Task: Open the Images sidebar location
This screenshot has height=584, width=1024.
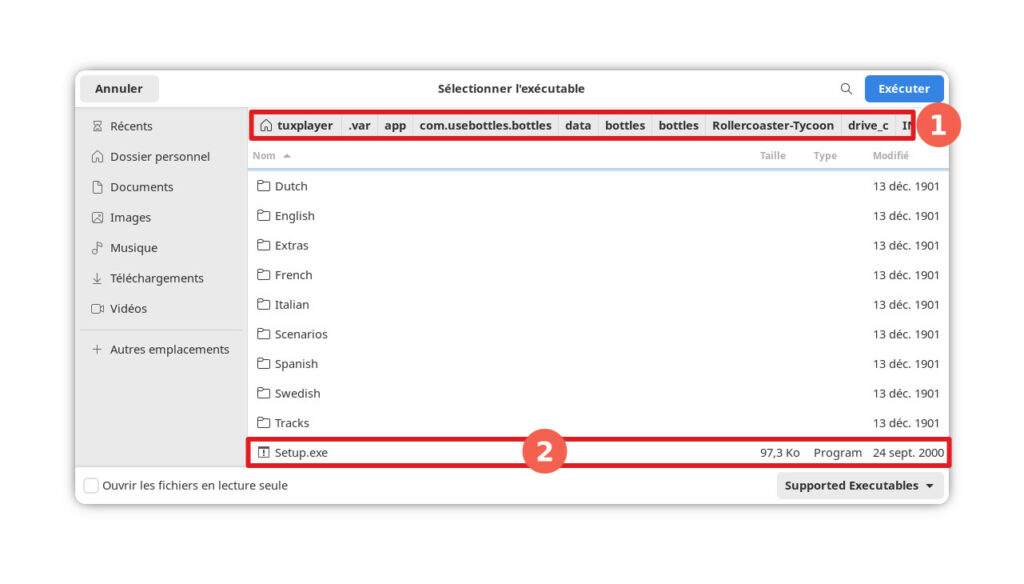Action: (130, 218)
